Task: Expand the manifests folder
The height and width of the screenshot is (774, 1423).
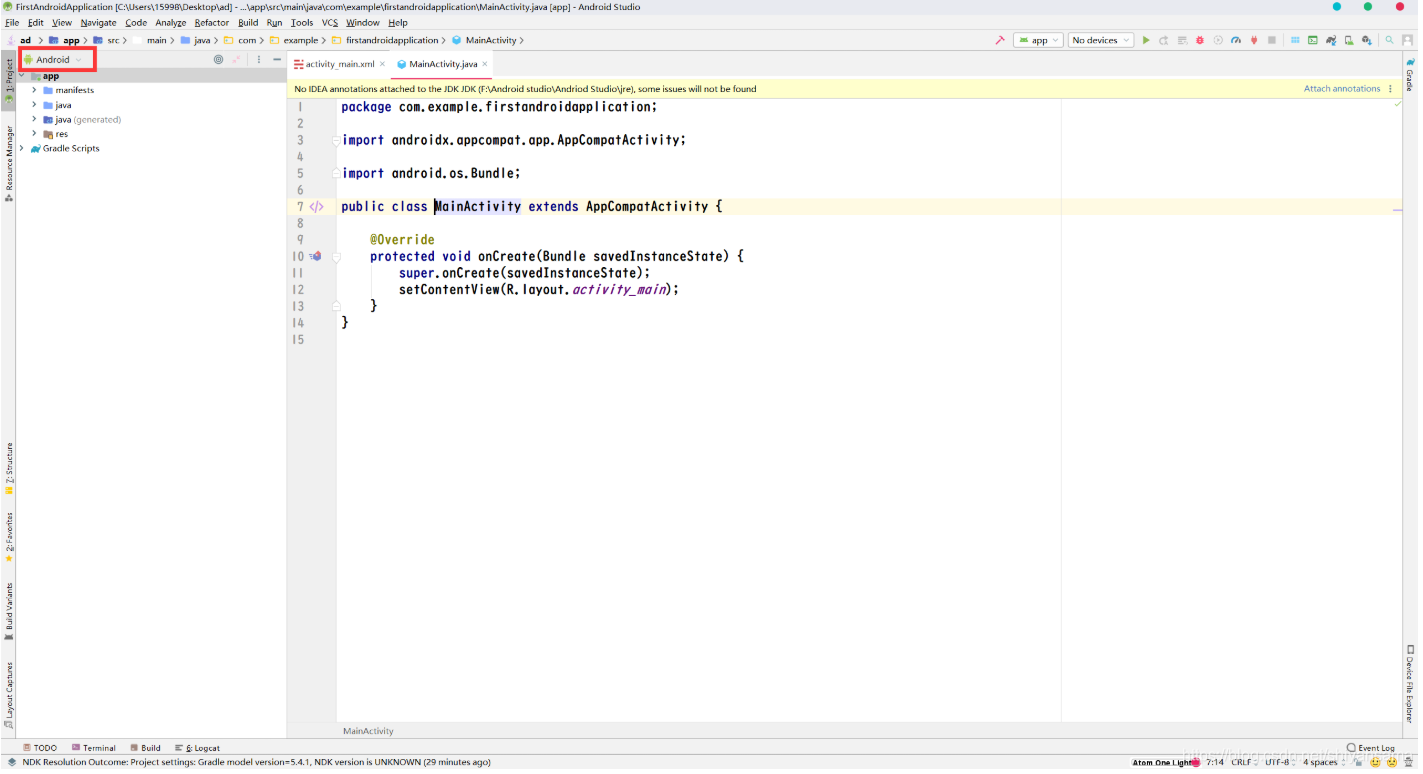Action: 34,90
